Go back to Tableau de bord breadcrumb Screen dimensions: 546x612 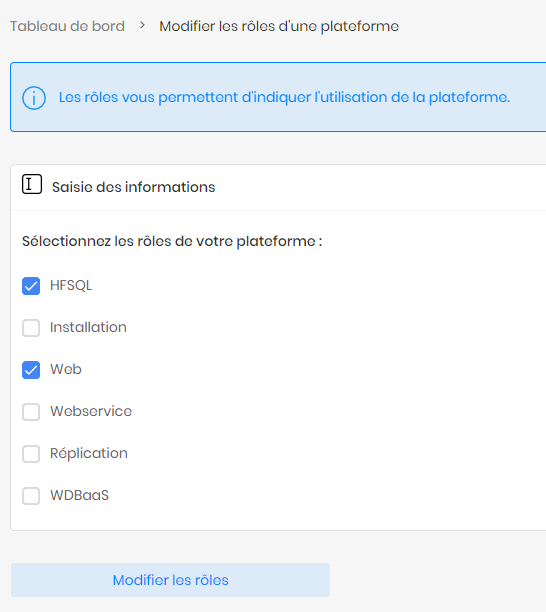[67, 26]
